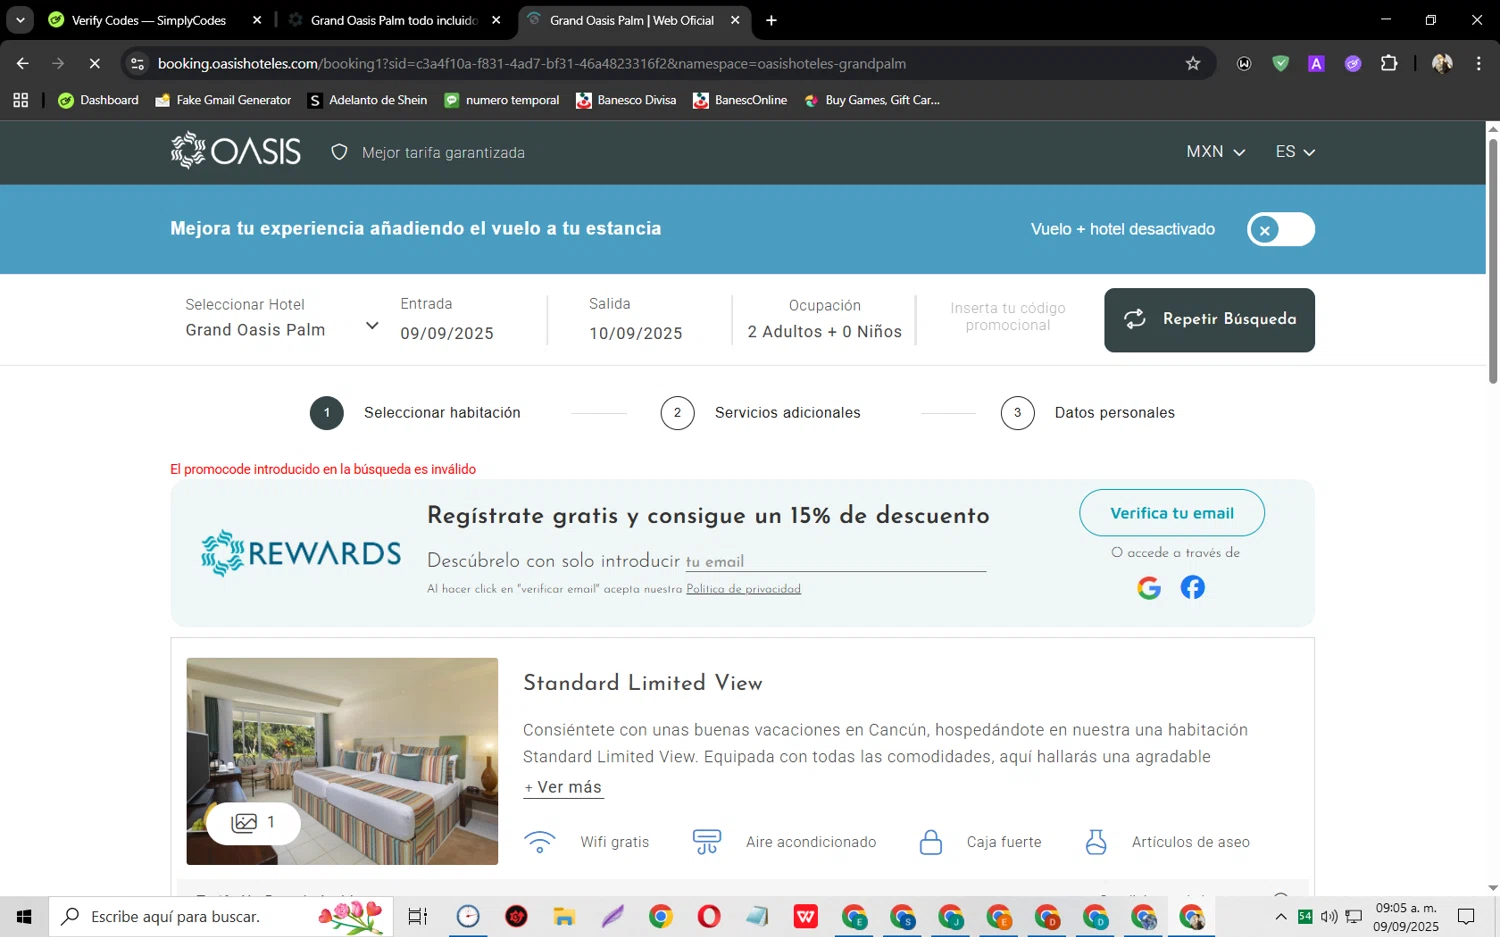1500x937 pixels.
Task: Select step 2 Servicios adicionales
Action: 760,413
